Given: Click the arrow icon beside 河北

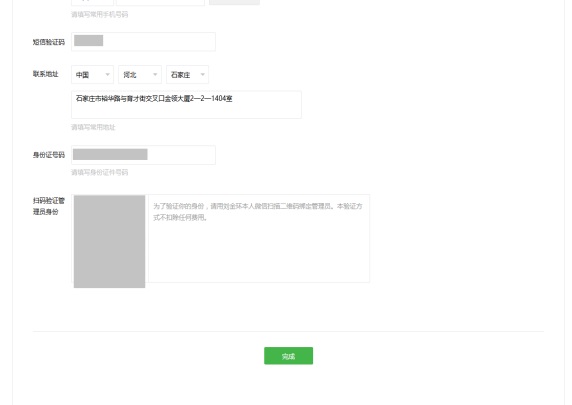Looking at the screenshot, I should [x=155, y=74].
